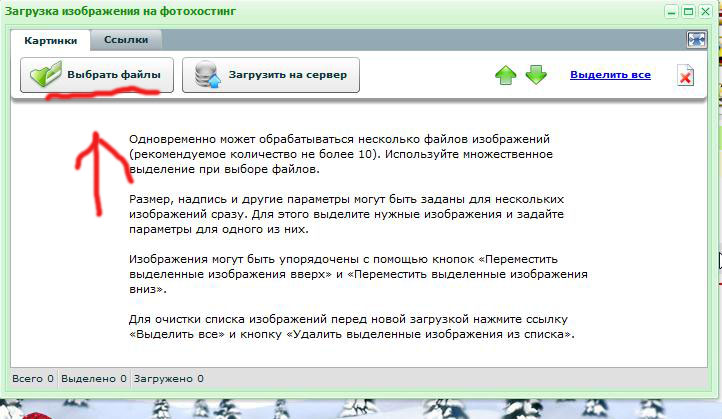722x419 pixels.
Task: Close the 'Загрузка изображения на фотохостинг' window
Action: tap(706, 12)
